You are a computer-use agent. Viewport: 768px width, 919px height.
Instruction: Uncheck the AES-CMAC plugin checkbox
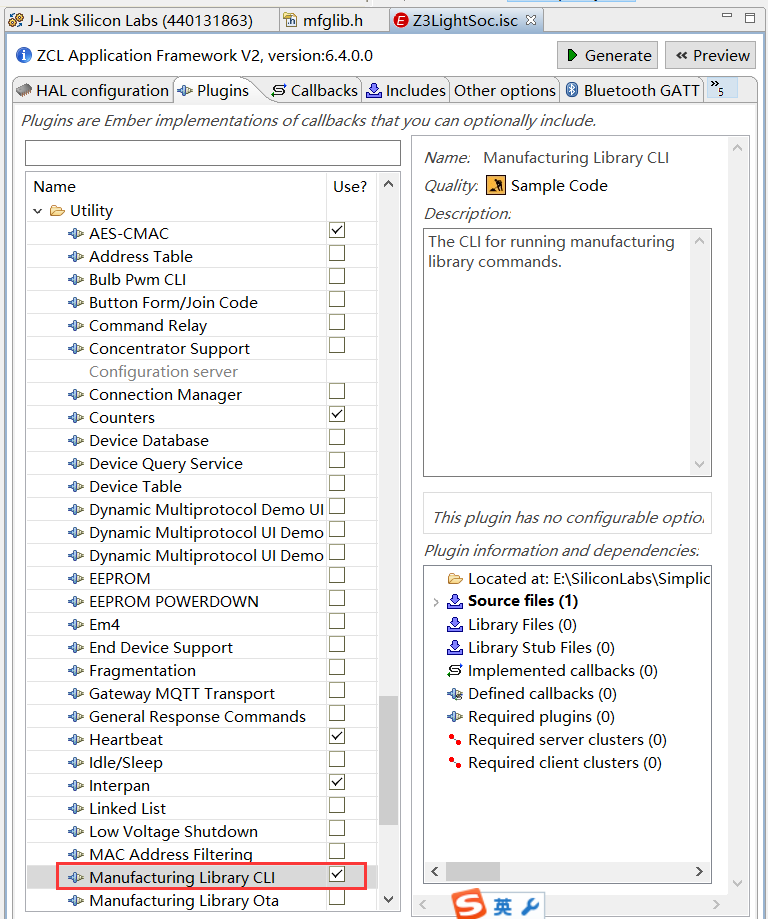[337, 230]
